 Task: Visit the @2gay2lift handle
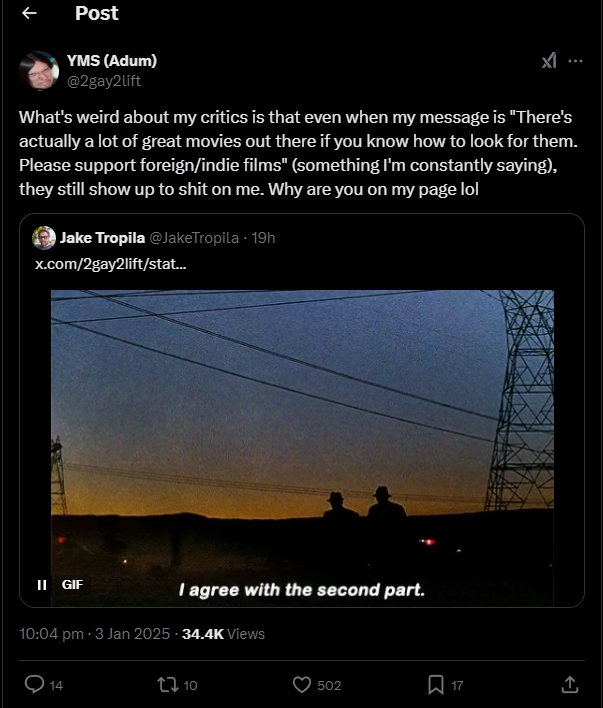(104, 81)
